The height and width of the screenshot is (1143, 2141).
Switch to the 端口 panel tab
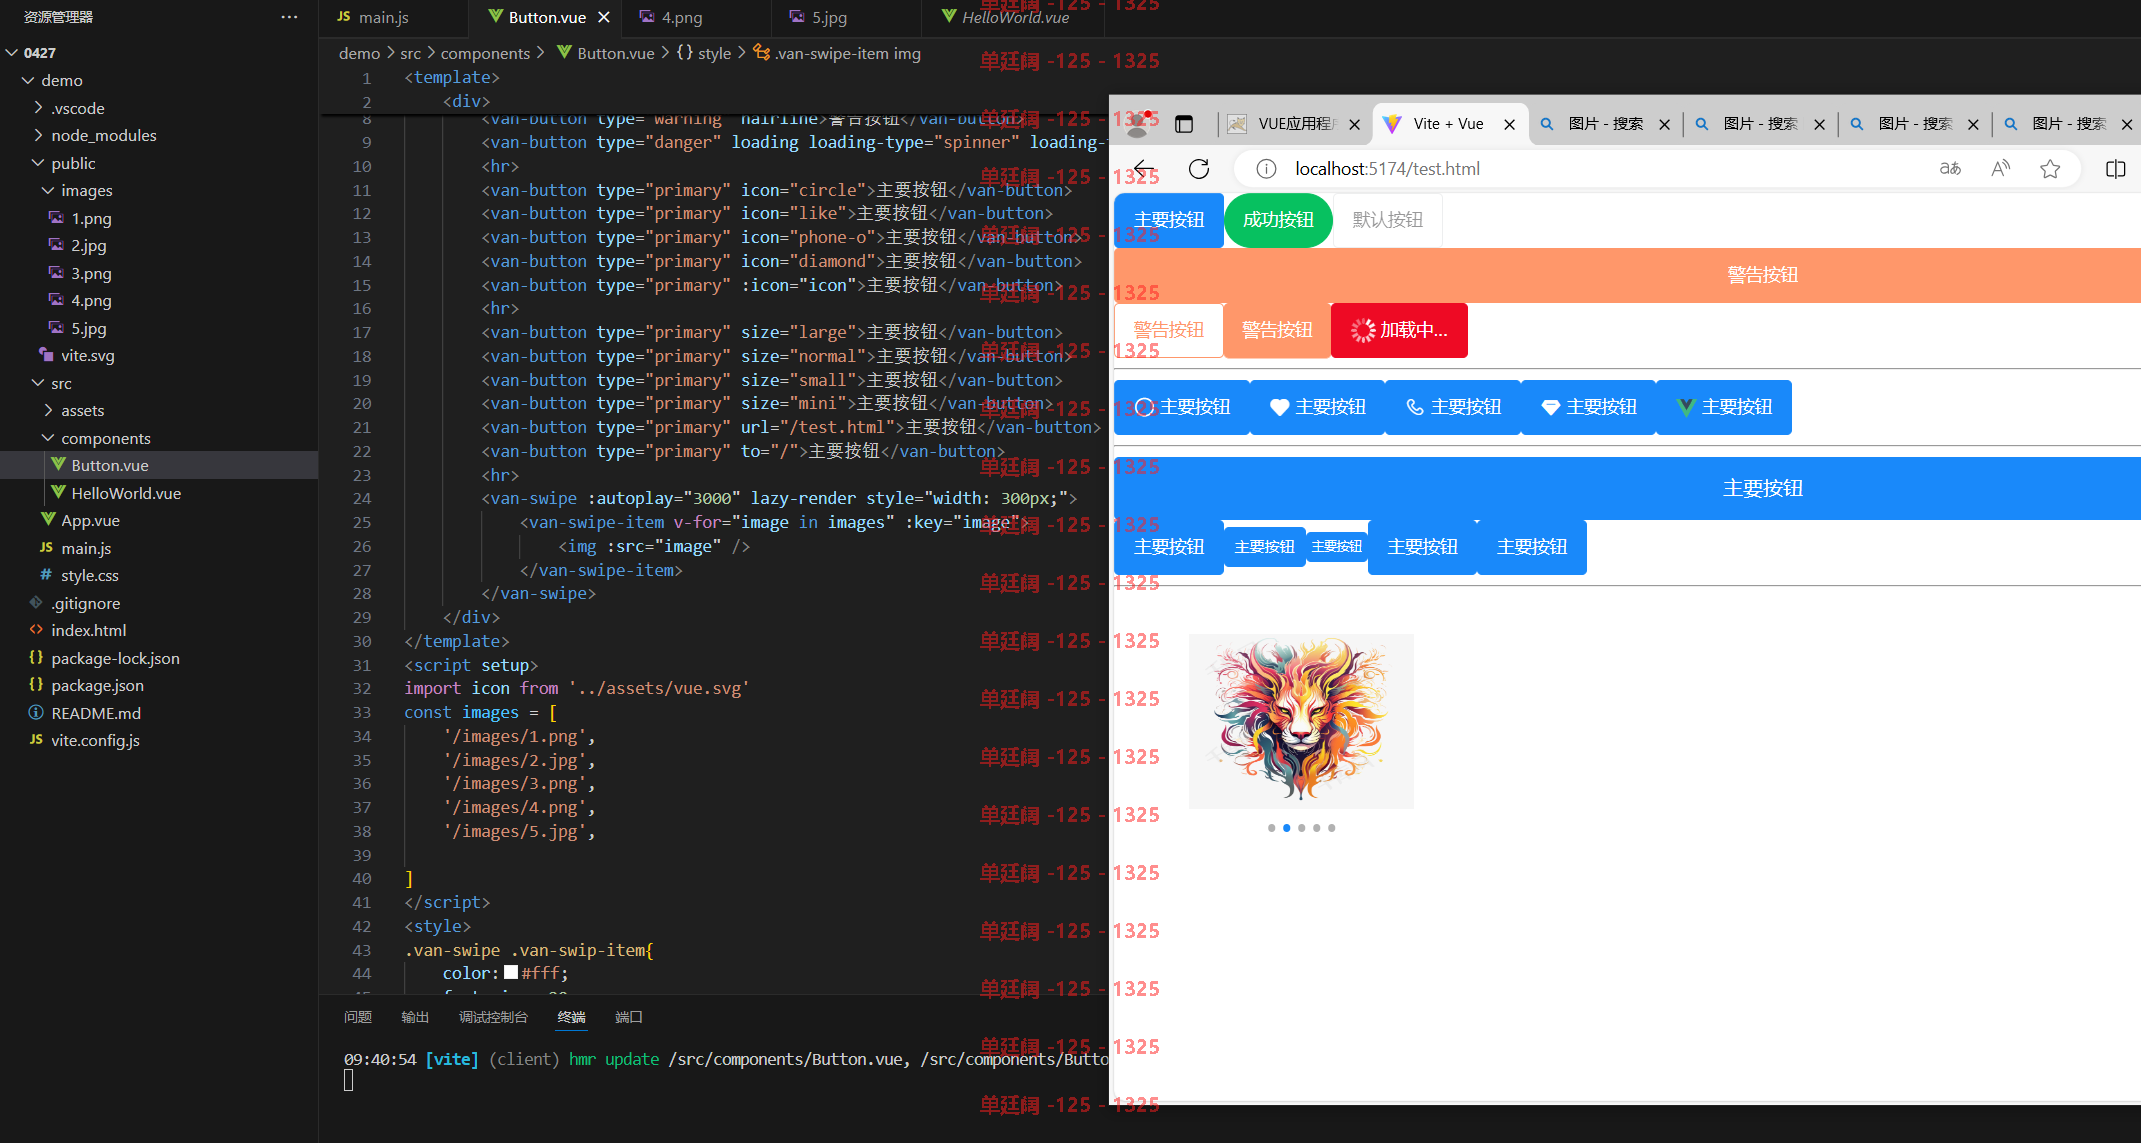click(x=629, y=1017)
